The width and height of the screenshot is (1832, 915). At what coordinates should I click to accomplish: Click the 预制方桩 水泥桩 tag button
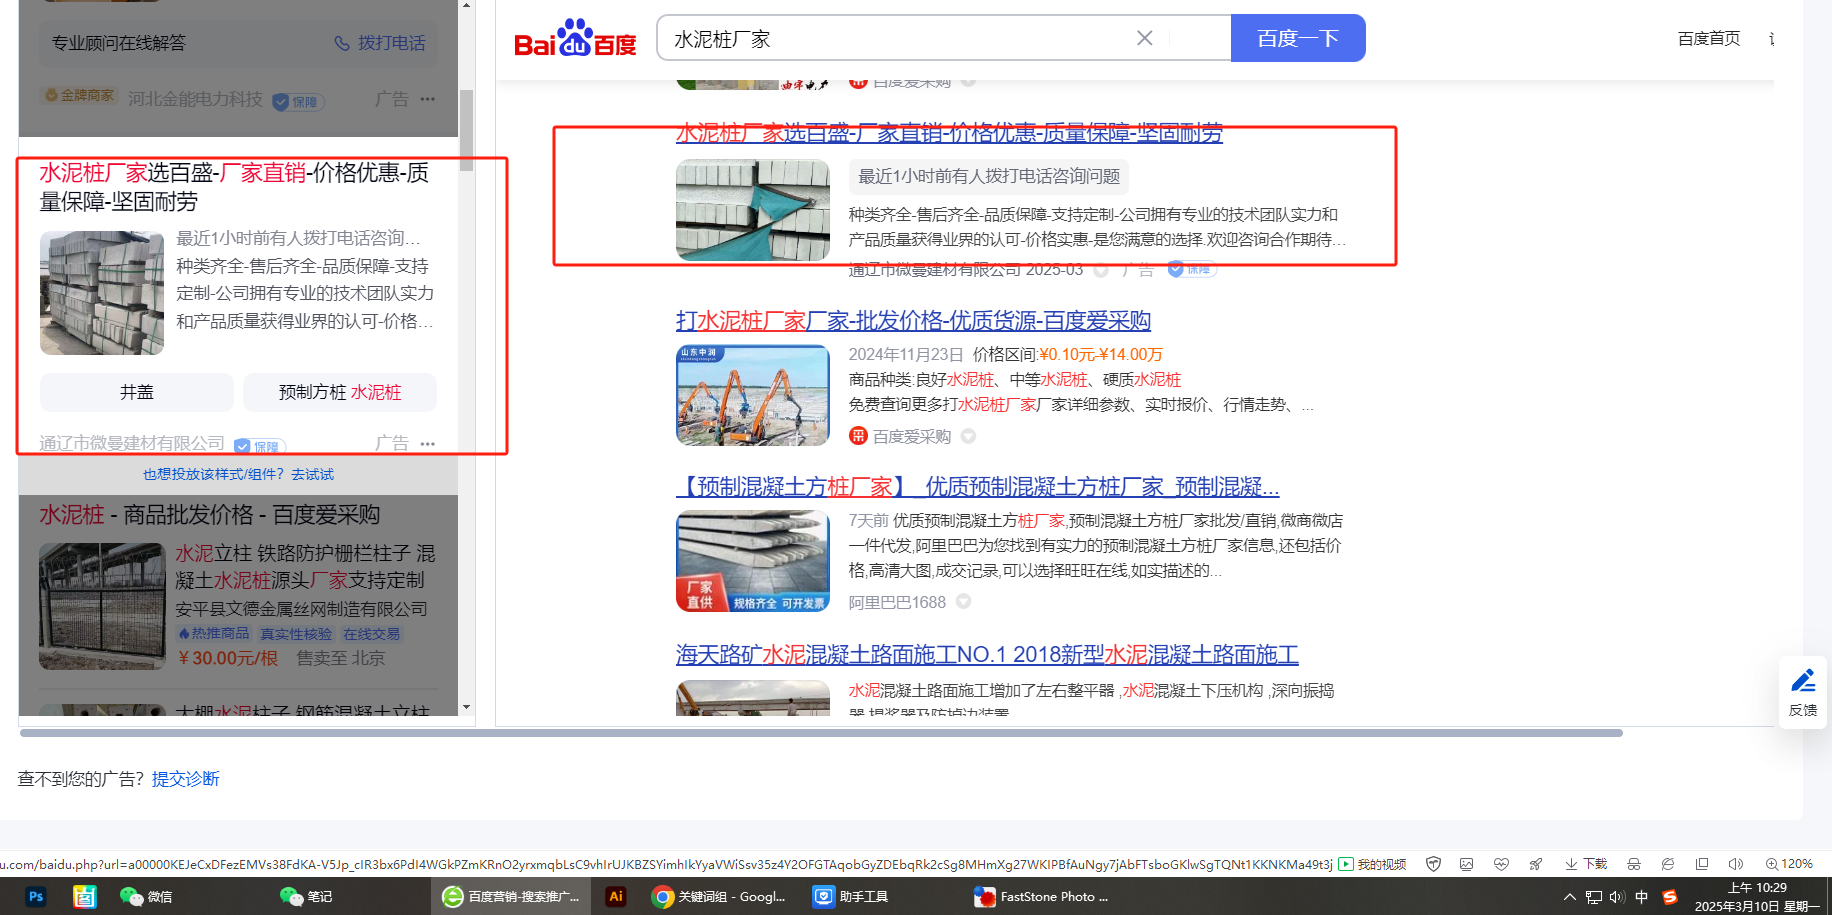pos(340,392)
